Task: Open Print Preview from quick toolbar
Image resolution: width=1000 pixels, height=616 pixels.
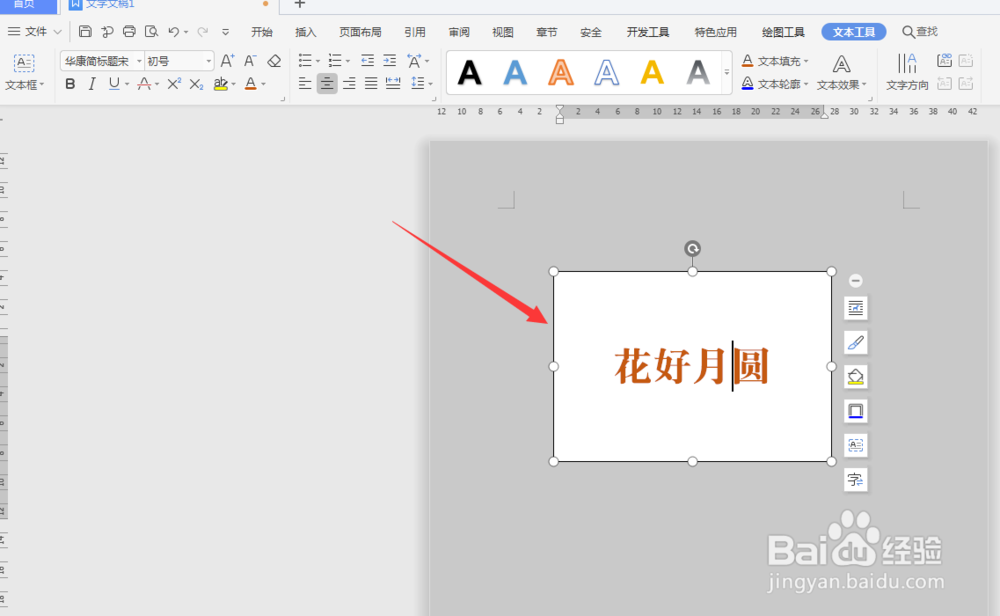Action: (151, 31)
